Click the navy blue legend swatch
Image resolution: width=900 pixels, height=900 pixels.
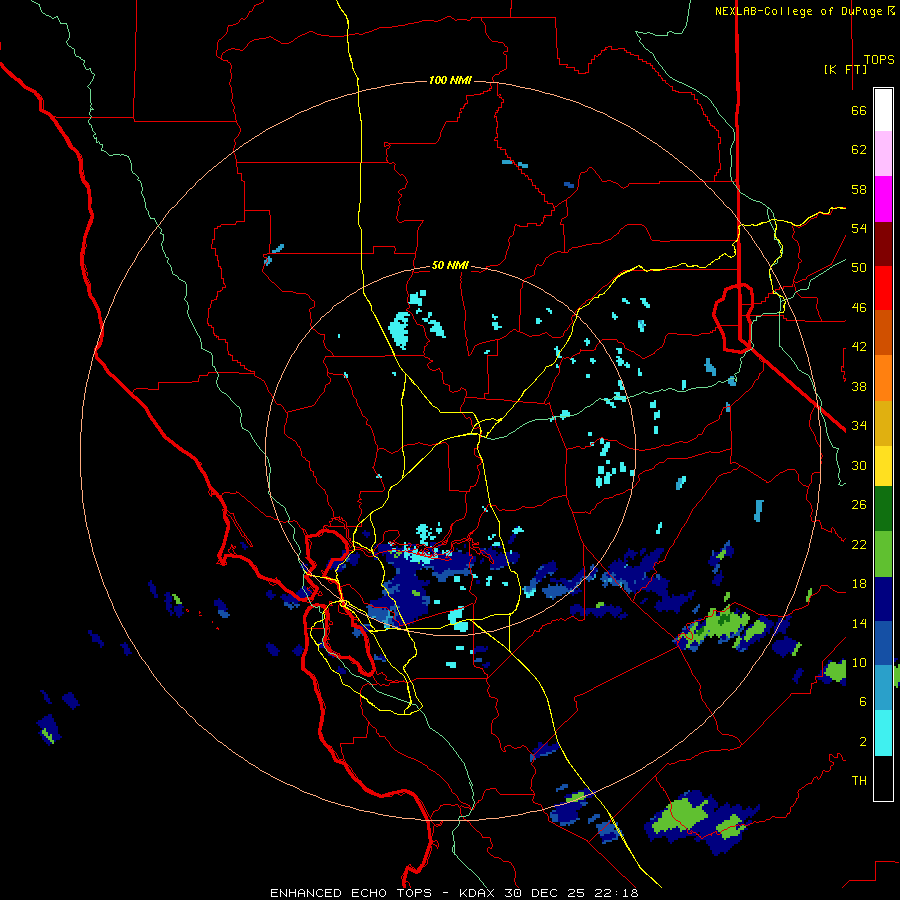pyautogui.click(x=883, y=599)
